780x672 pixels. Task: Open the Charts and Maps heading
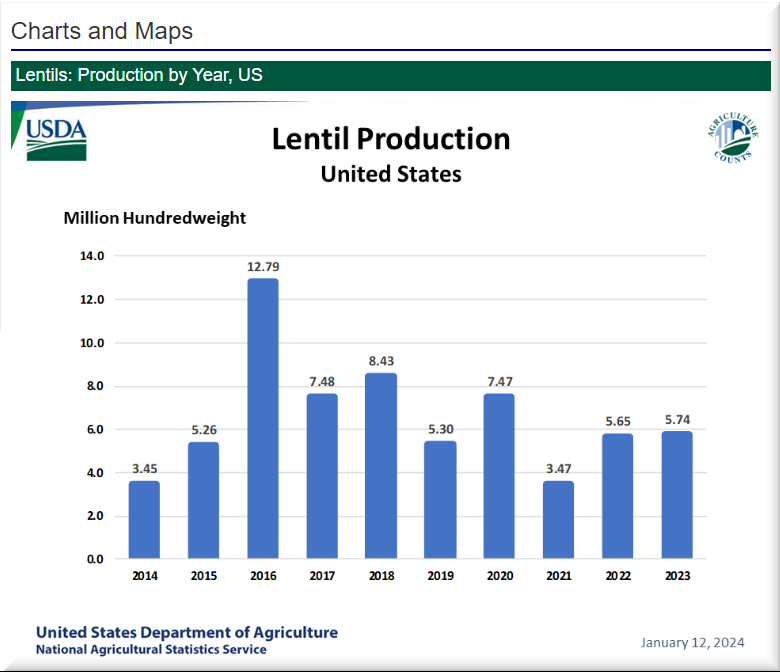pyautogui.click(x=102, y=31)
